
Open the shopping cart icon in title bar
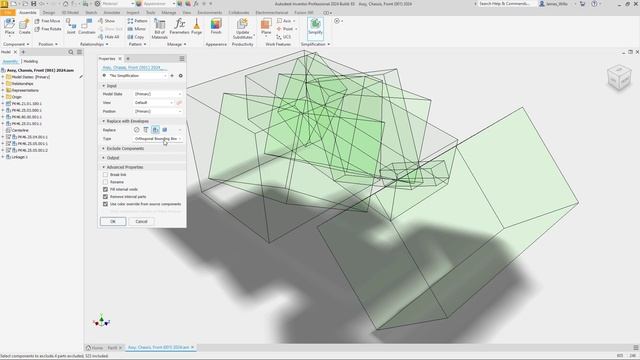tap(582, 4)
